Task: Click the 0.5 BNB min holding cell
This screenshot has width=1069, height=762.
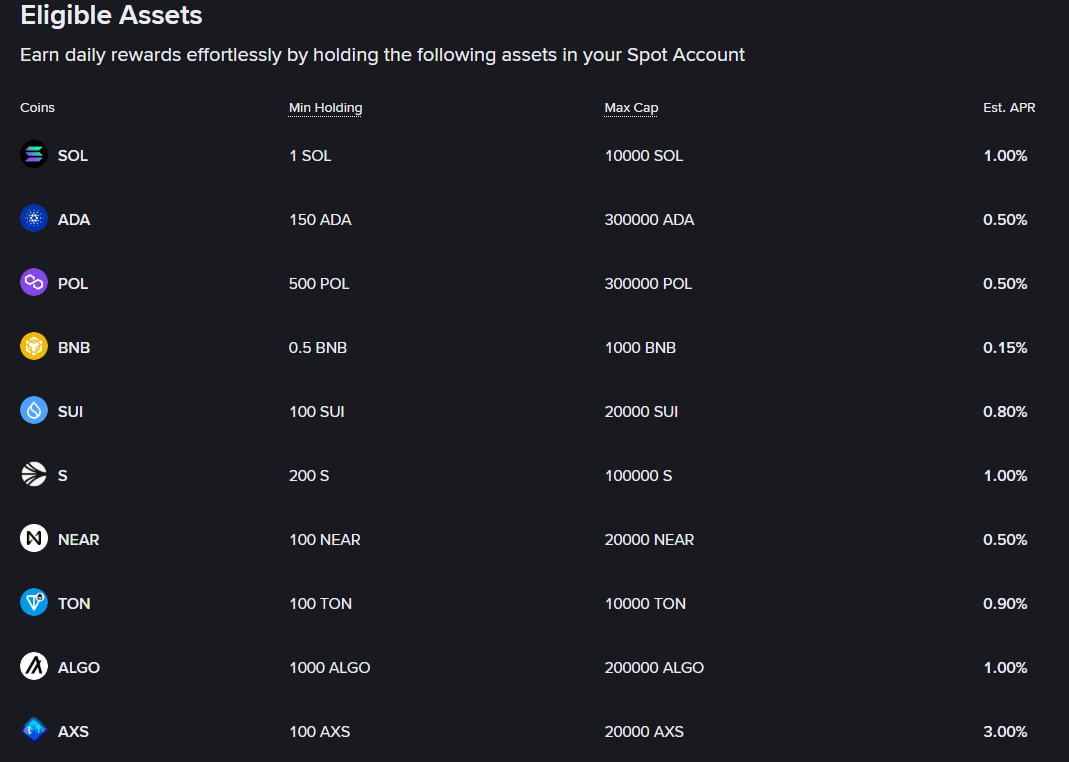Action: [318, 348]
